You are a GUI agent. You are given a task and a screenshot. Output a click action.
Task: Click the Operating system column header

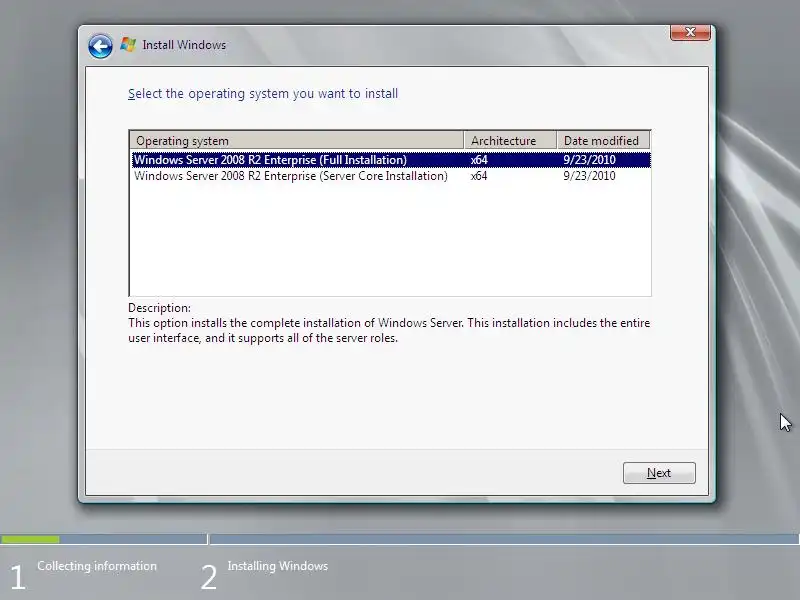(296, 141)
